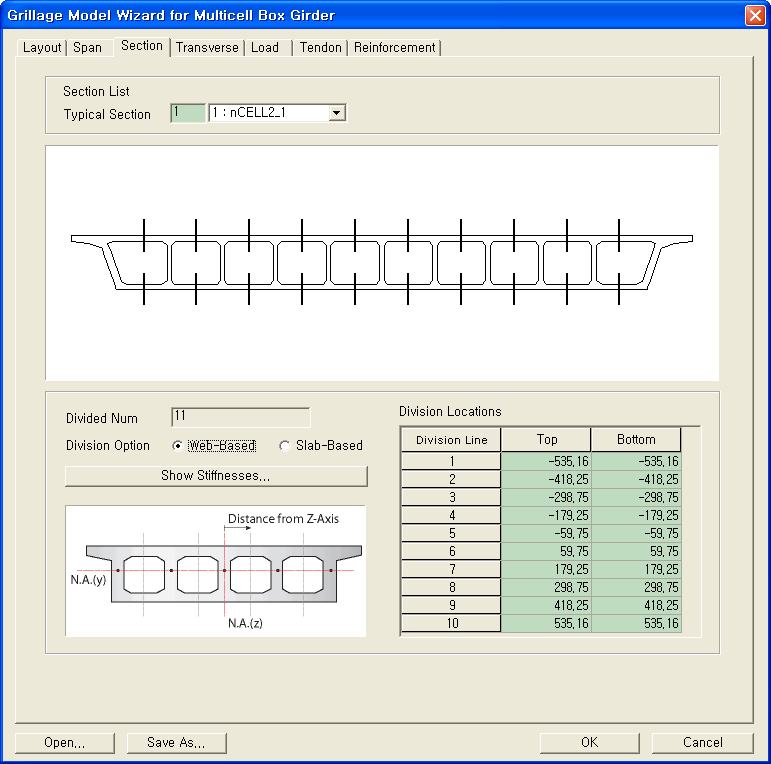
Task: Click the Open... button
Action: 65,742
